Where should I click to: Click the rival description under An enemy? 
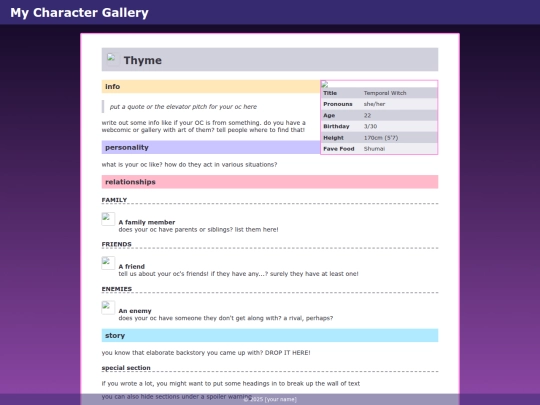(226, 318)
